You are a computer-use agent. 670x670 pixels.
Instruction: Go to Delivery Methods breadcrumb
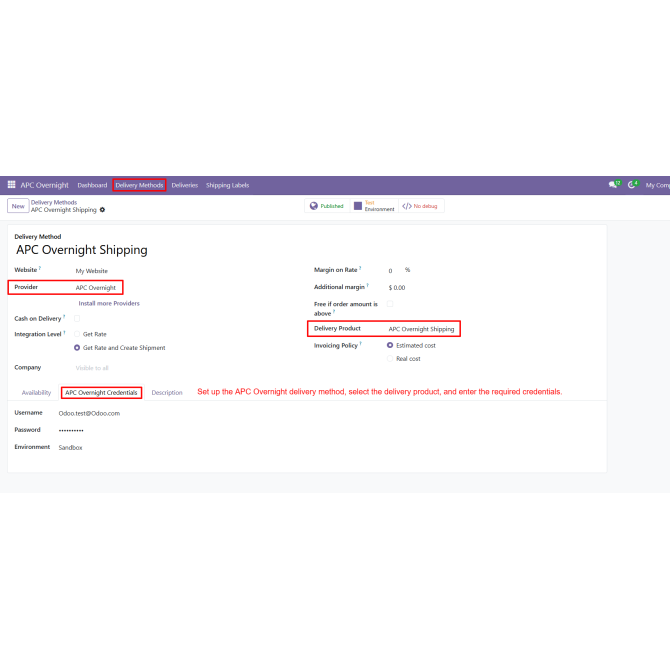pyautogui.click(x=54, y=203)
